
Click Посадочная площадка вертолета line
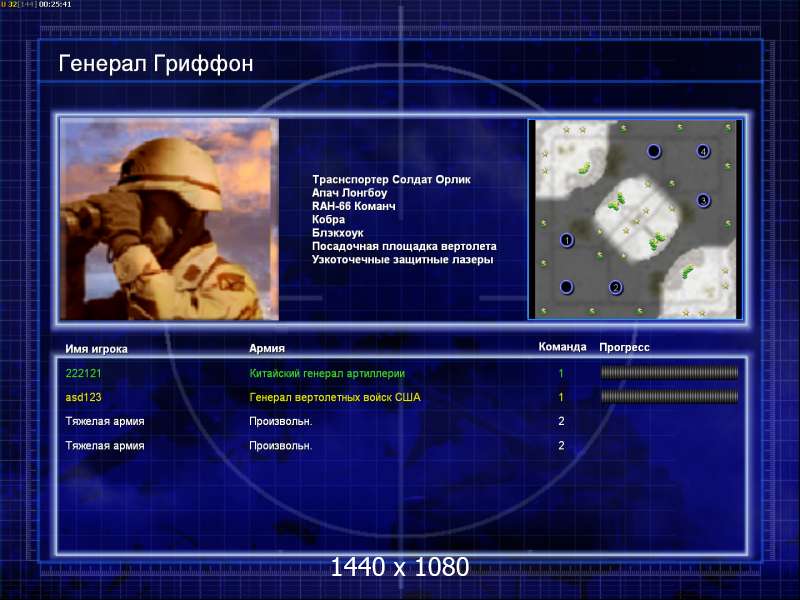[404, 246]
